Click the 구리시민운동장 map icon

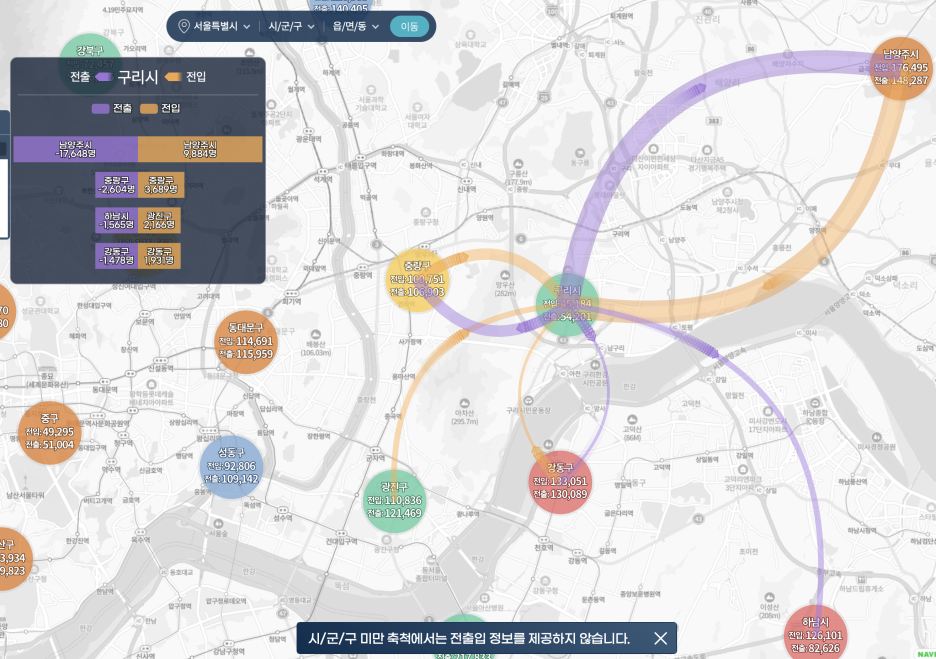(528, 400)
